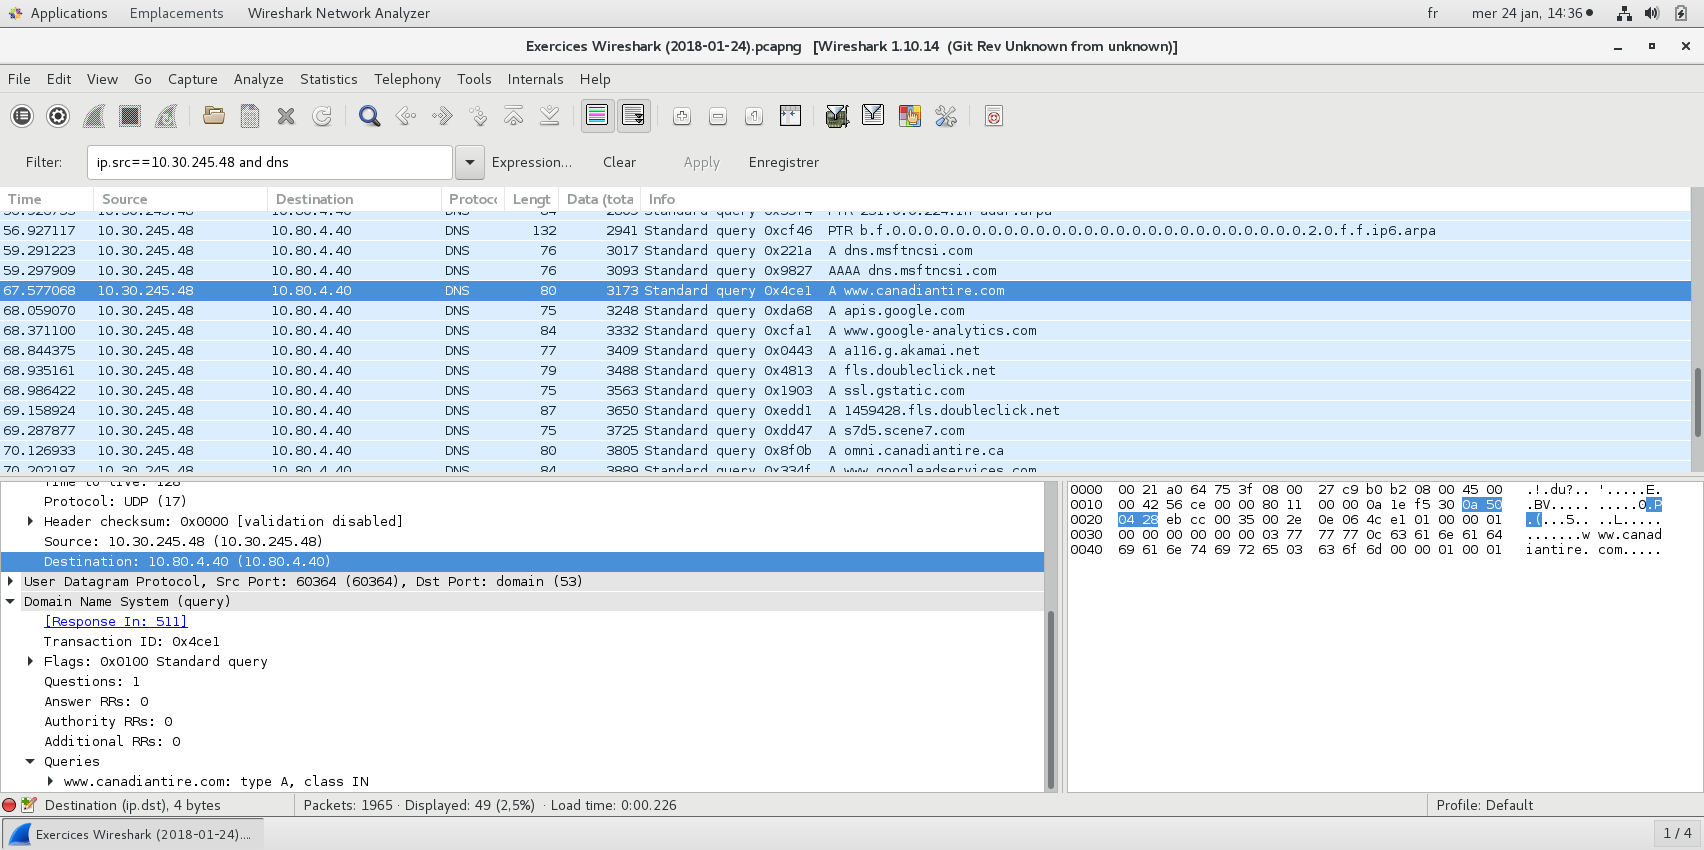Go to specified packet icon
Viewport: 1704px width, 850px height.
click(x=478, y=116)
